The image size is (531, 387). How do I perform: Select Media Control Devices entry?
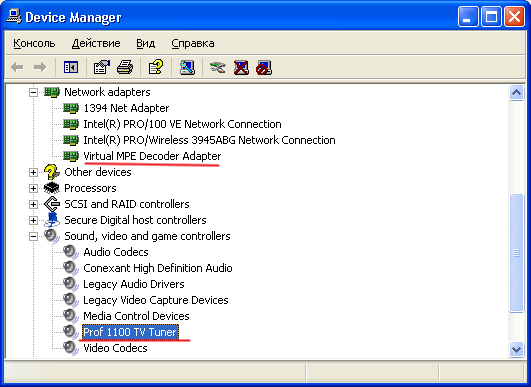(x=136, y=316)
